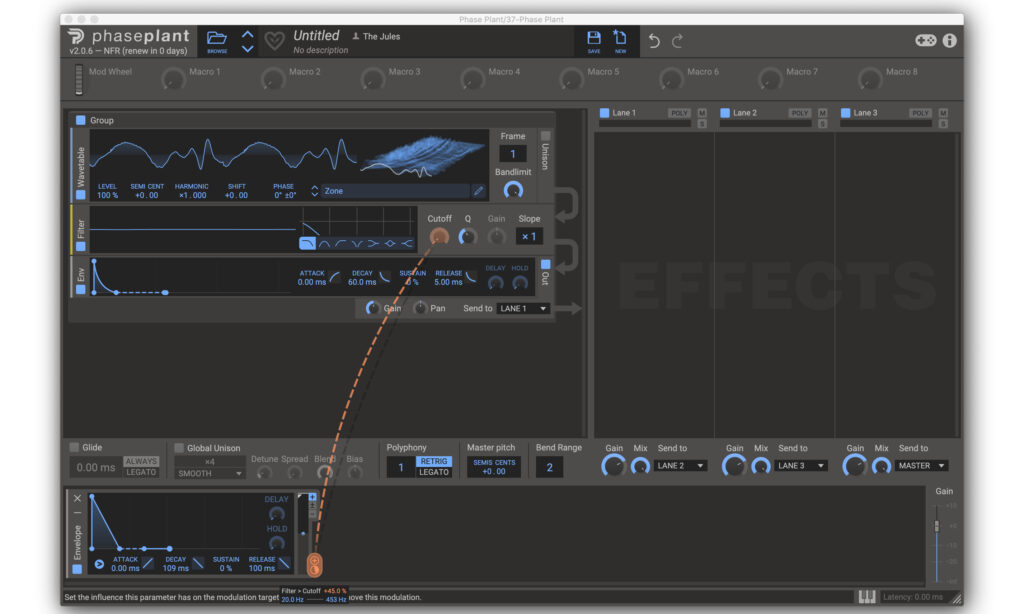Open Lane 2 Send to LANE 3 dropdown
This screenshot has height=614, width=1024.
tap(801, 466)
